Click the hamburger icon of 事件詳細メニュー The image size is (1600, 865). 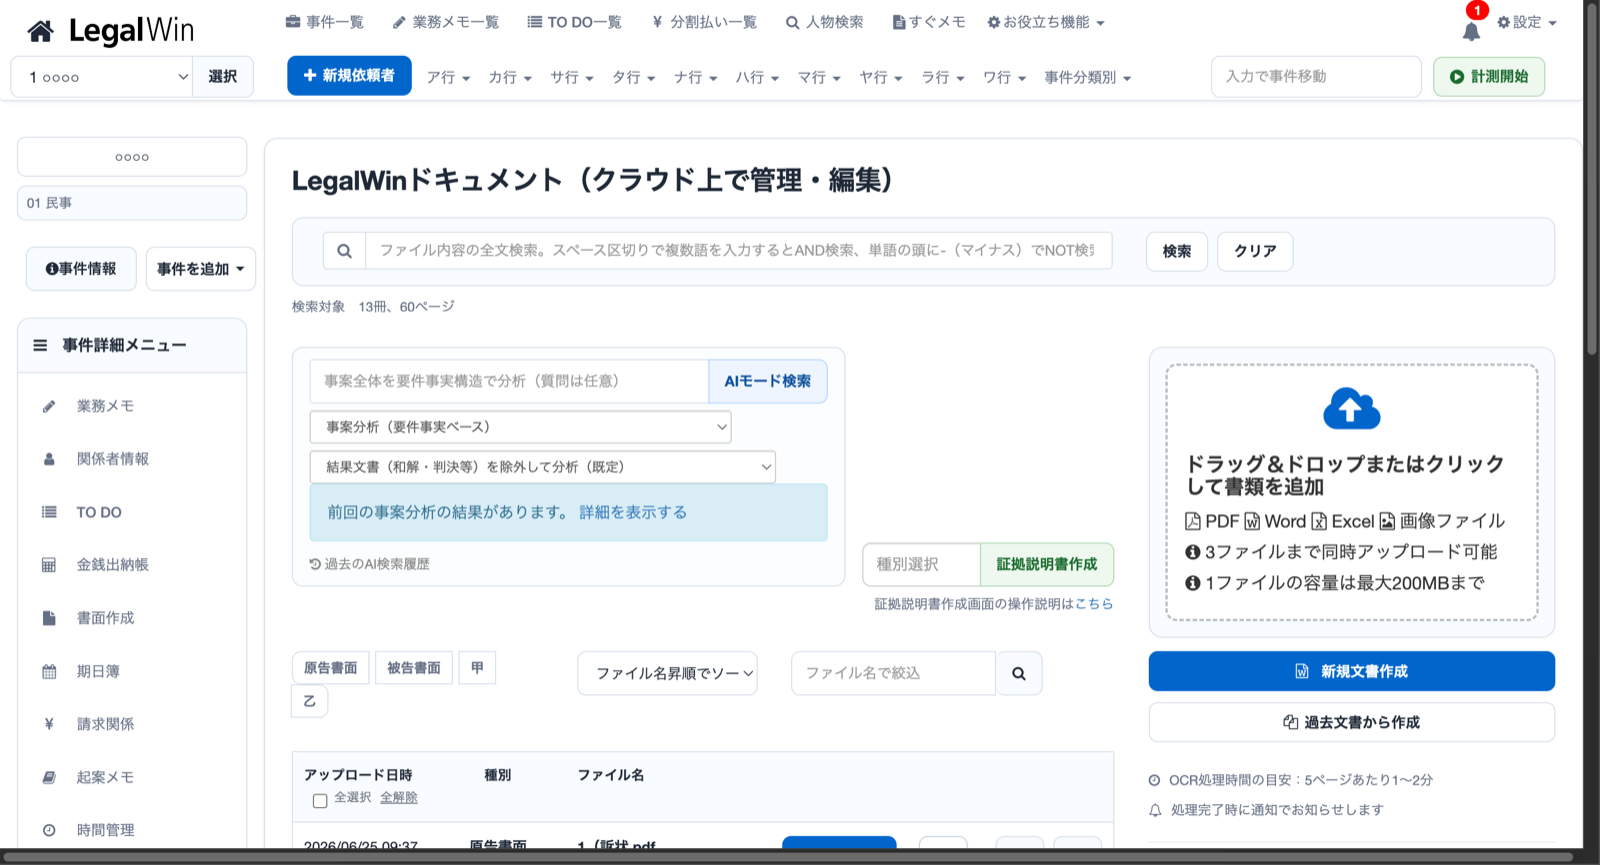(40, 345)
